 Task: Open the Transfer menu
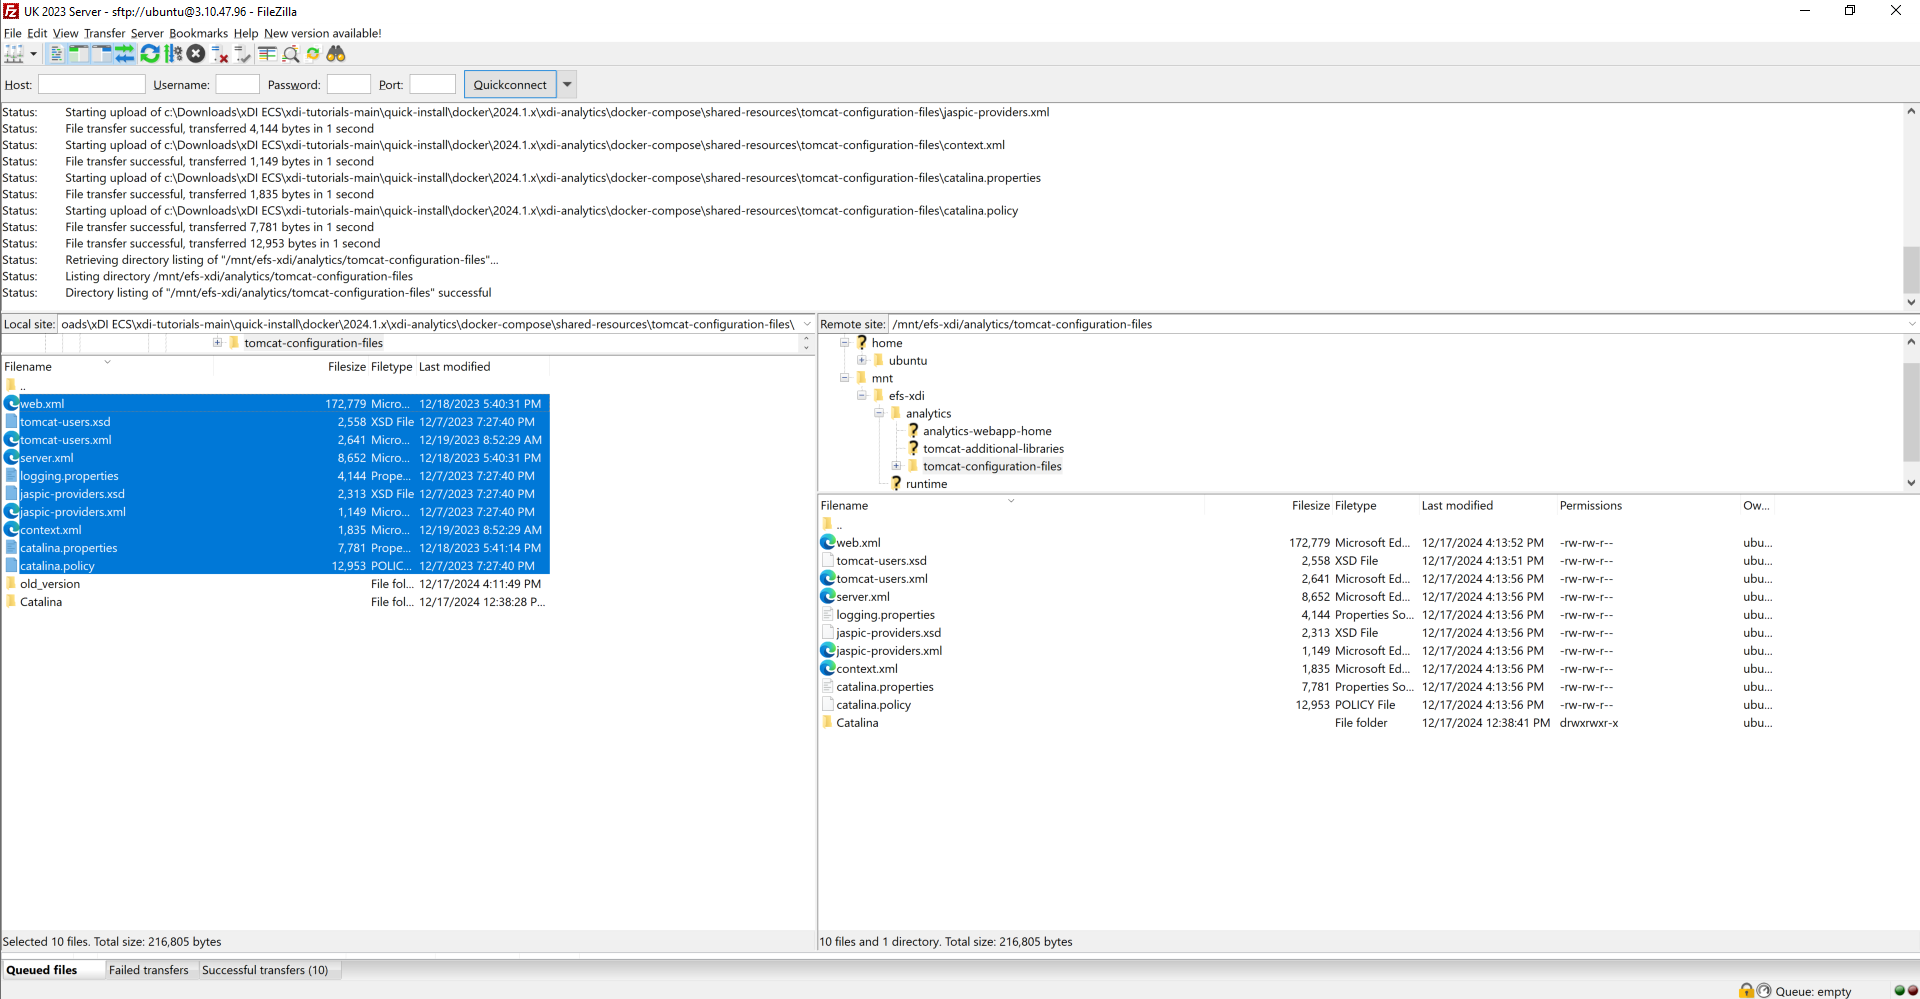click(x=104, y=33)
